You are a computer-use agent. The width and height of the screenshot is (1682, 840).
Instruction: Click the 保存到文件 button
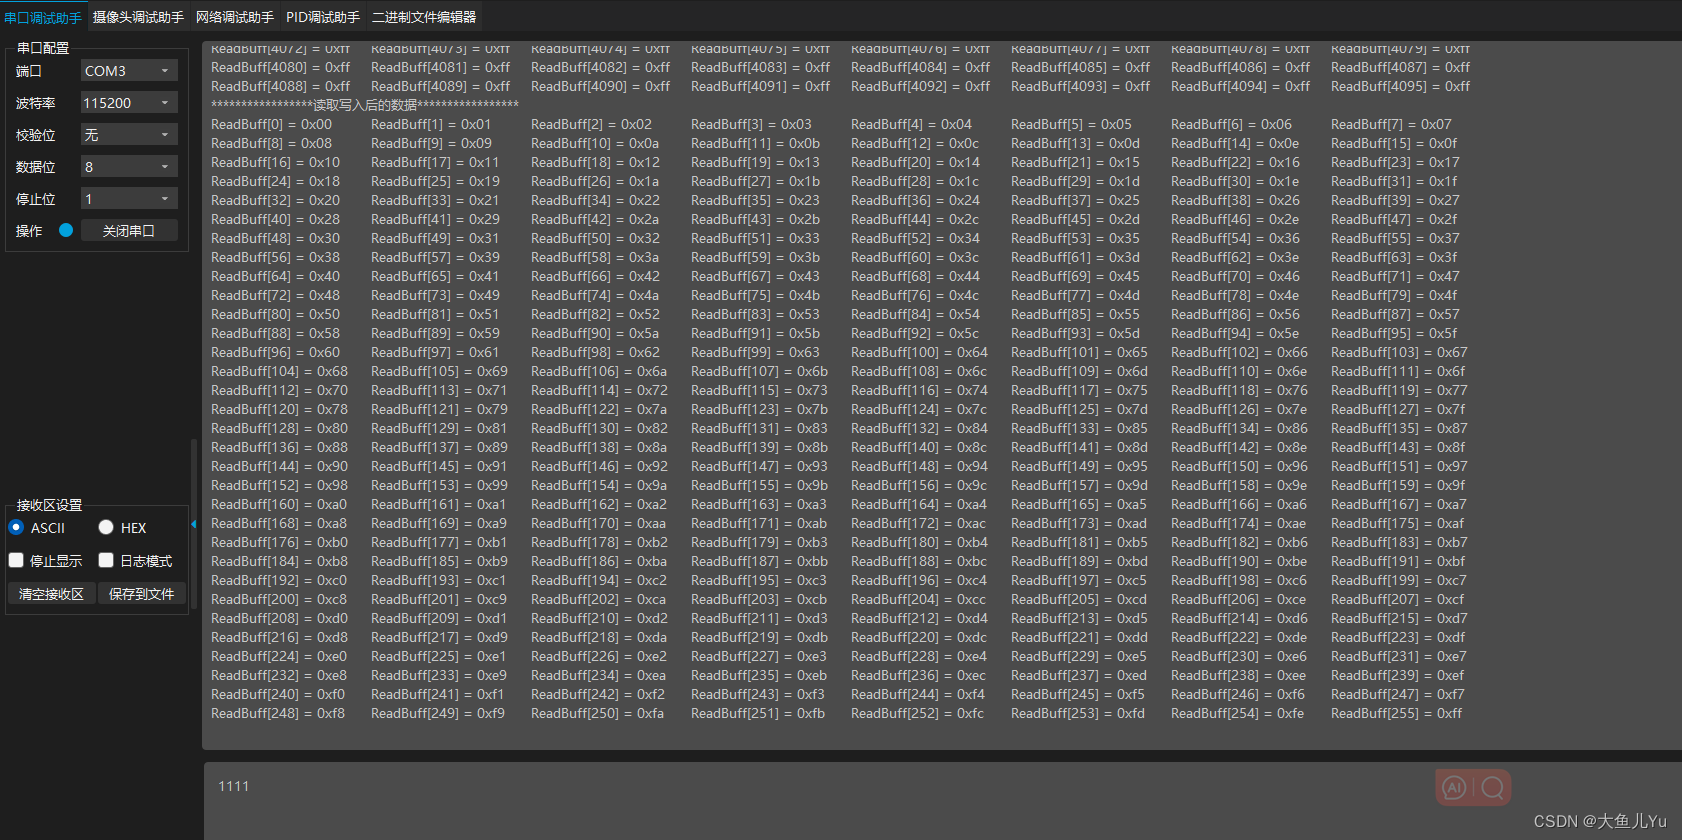coord(141,594)
